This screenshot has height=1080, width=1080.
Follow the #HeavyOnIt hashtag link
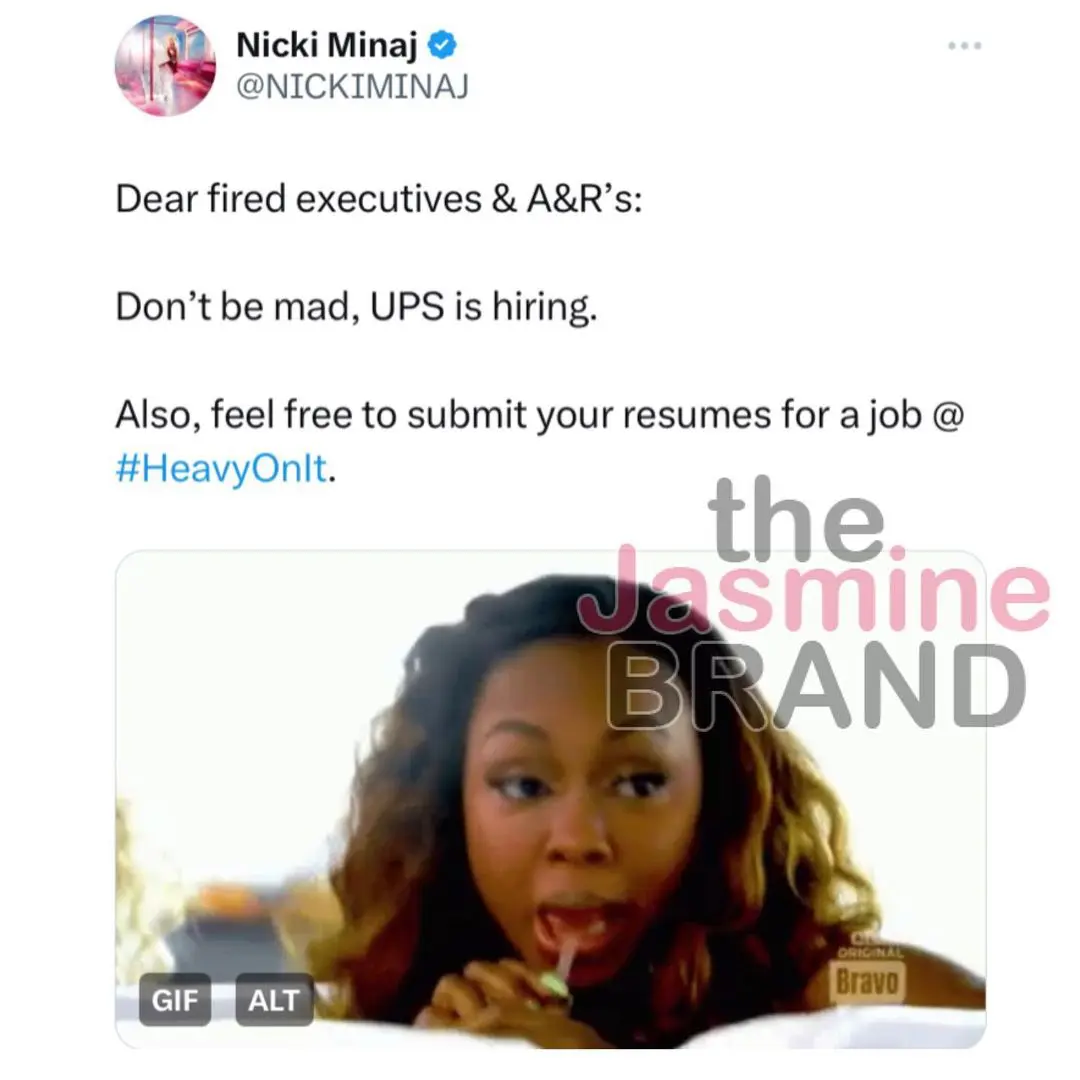click(221, 468)
